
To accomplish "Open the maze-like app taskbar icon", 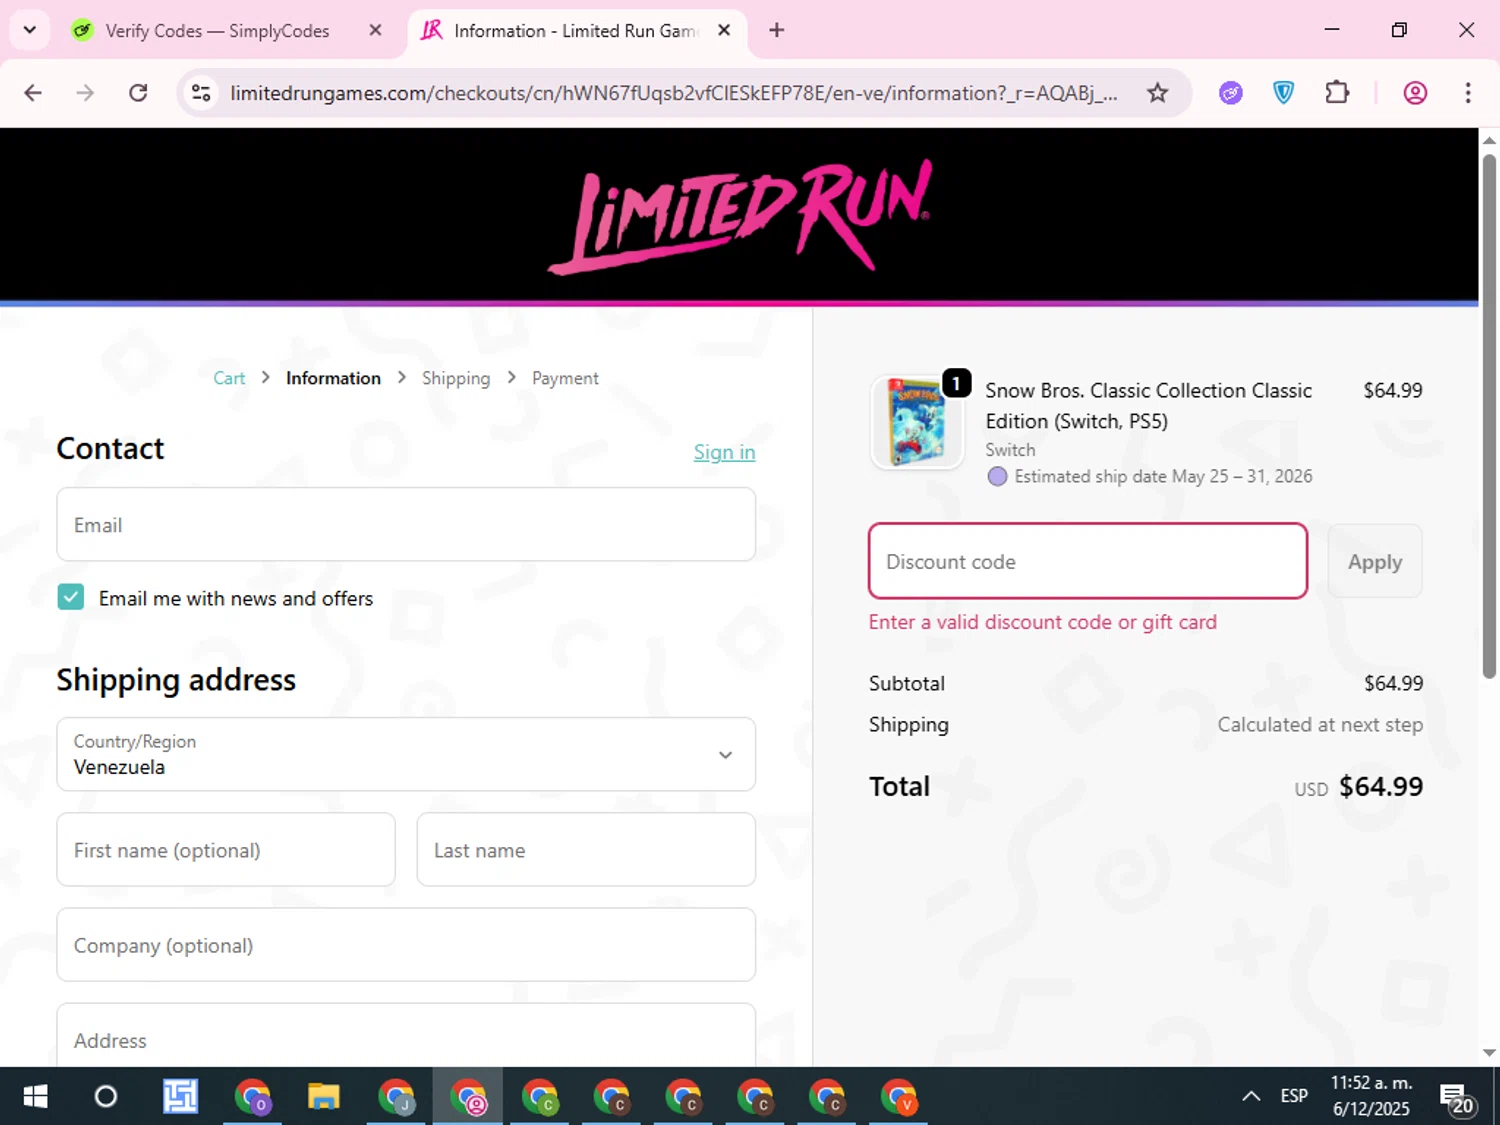I will [x=181, y=1097].
